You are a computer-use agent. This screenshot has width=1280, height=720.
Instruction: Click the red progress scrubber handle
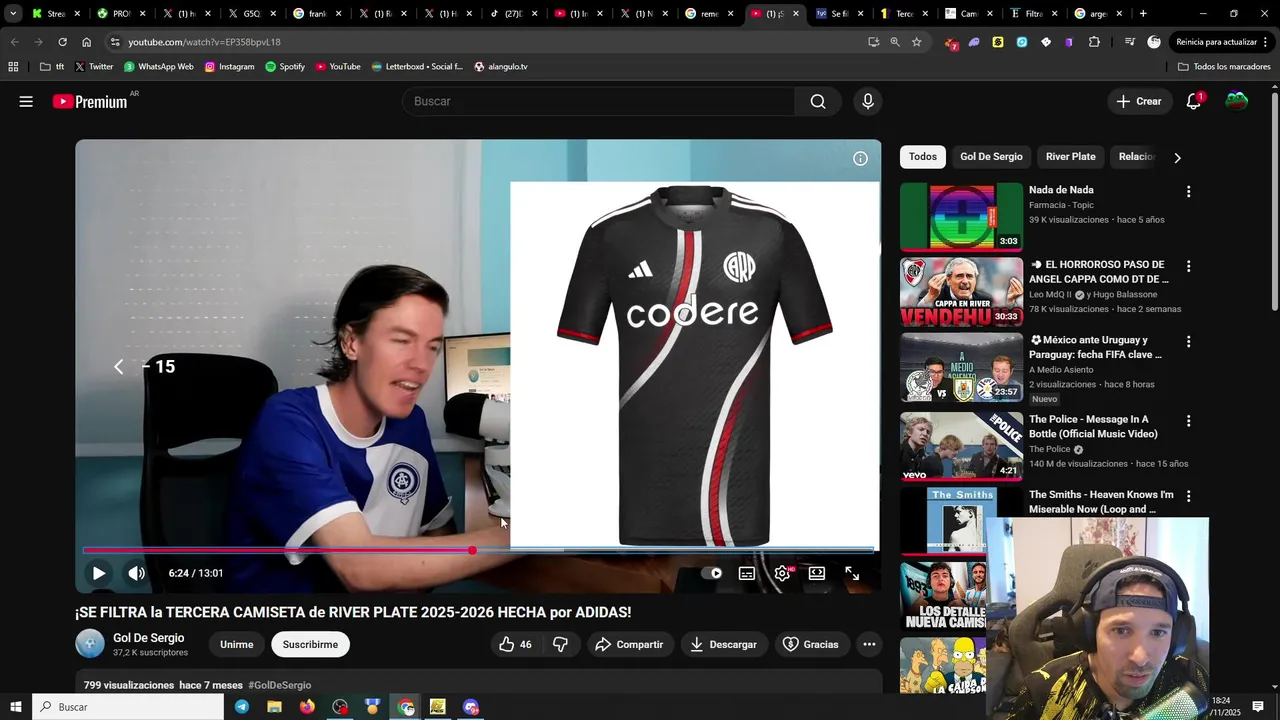pos(472,550)
